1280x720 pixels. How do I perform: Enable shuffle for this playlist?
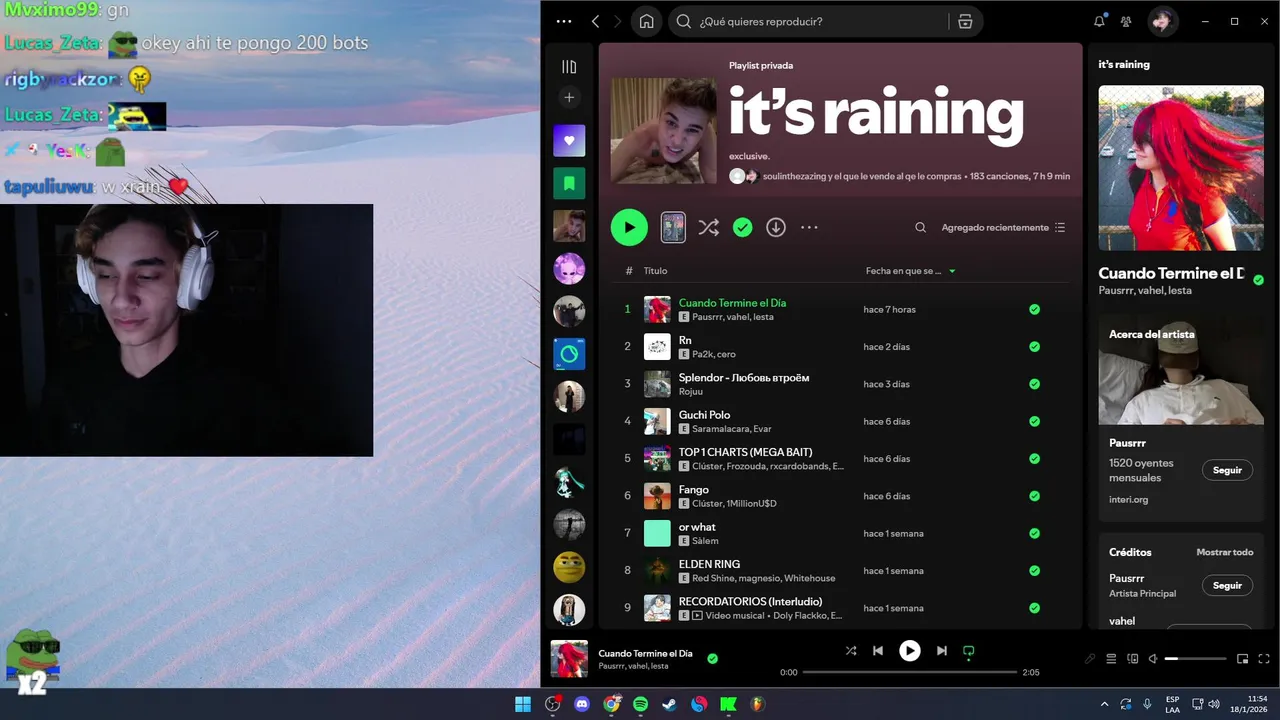pos(708,227)
